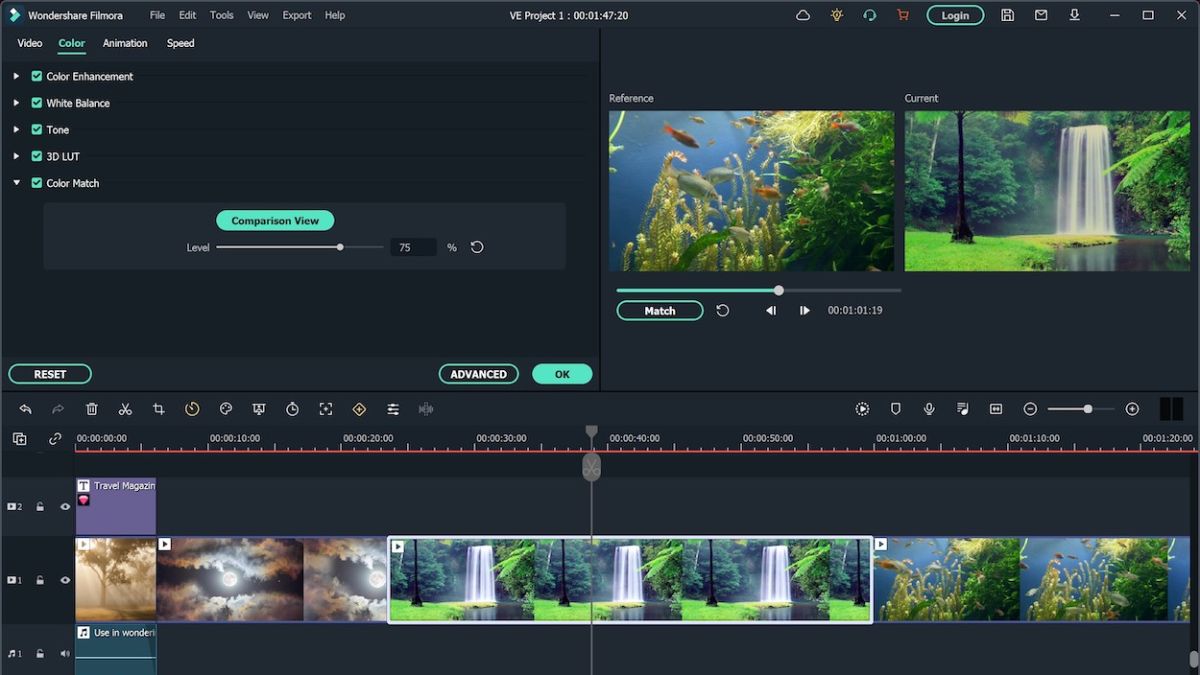Lock video track 2
Image resolution: width=1200 pixels, height=675 pixels.
point(40,507)
